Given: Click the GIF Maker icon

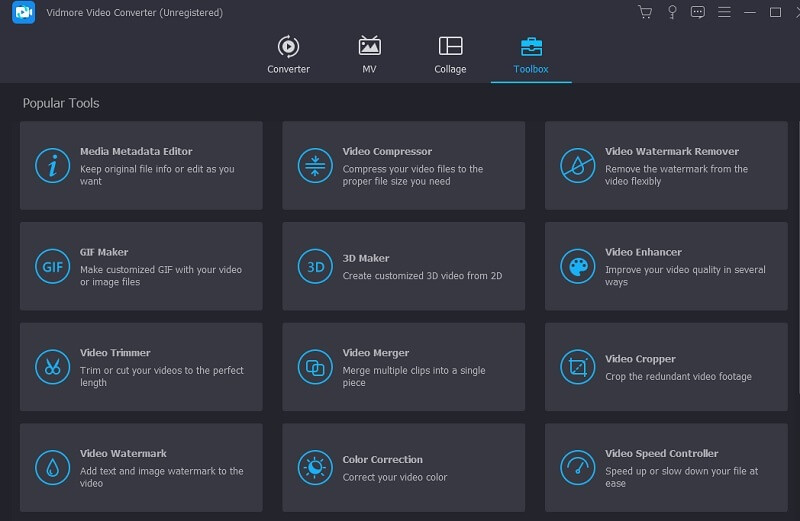Looking at the screenshot, I should click(x=52, y=267).
